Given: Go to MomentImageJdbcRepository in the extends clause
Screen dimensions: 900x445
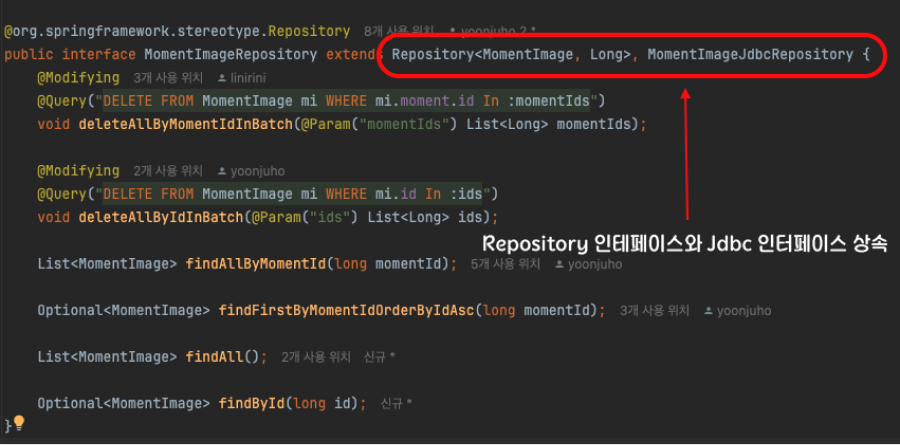Looking at the screenshot, I should click(750, 55).
